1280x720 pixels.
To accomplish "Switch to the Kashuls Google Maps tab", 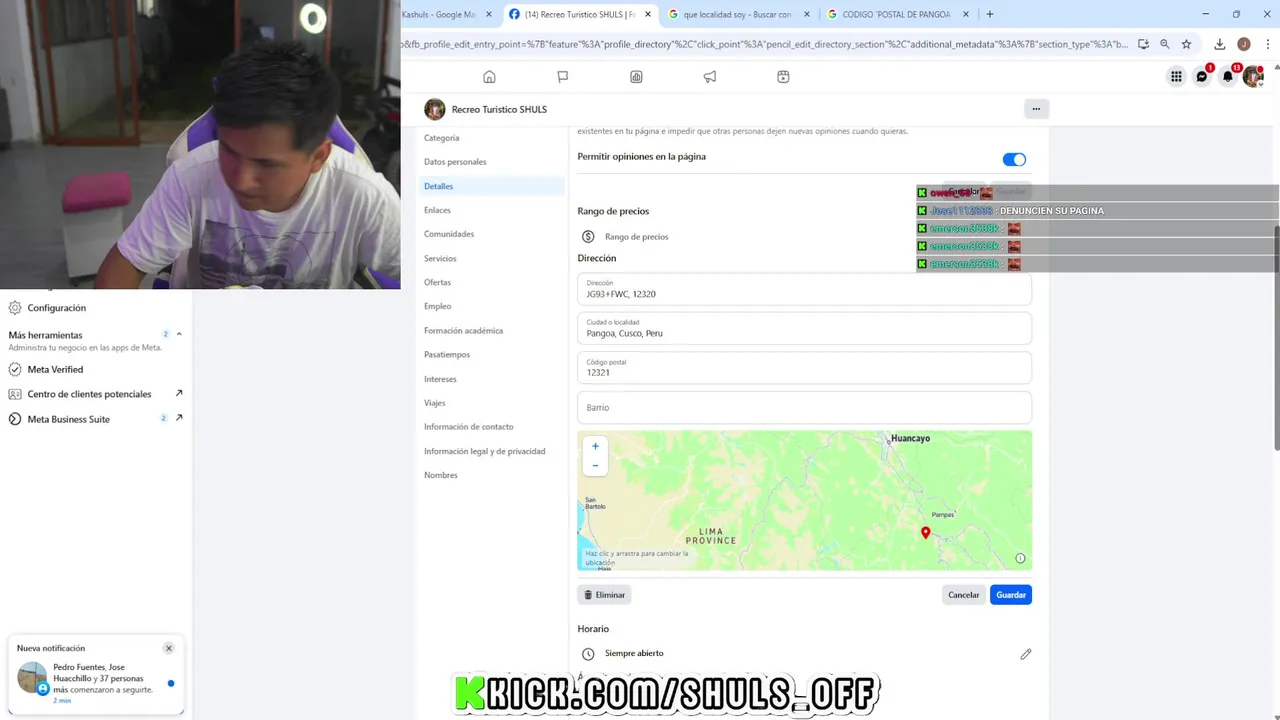I will [438, 14].
